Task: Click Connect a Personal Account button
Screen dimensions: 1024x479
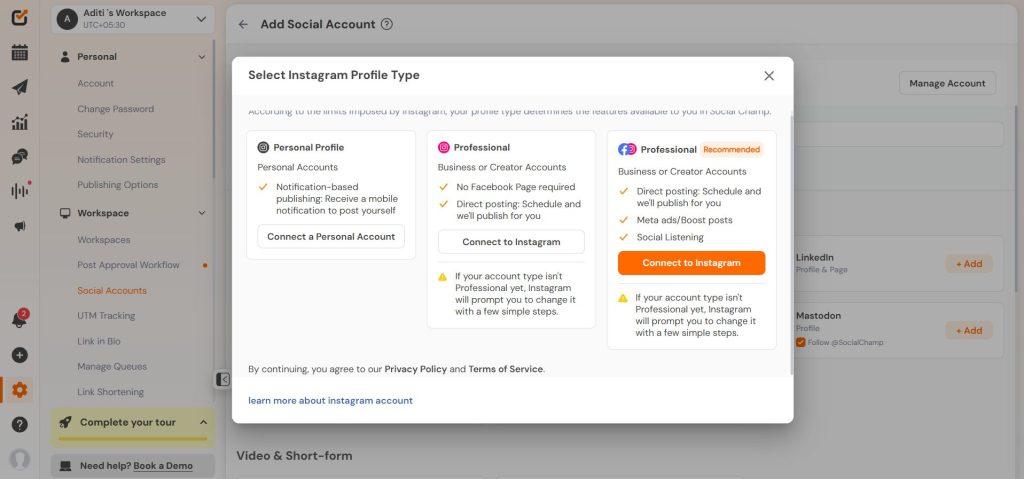Action: [x=331, y=237]
